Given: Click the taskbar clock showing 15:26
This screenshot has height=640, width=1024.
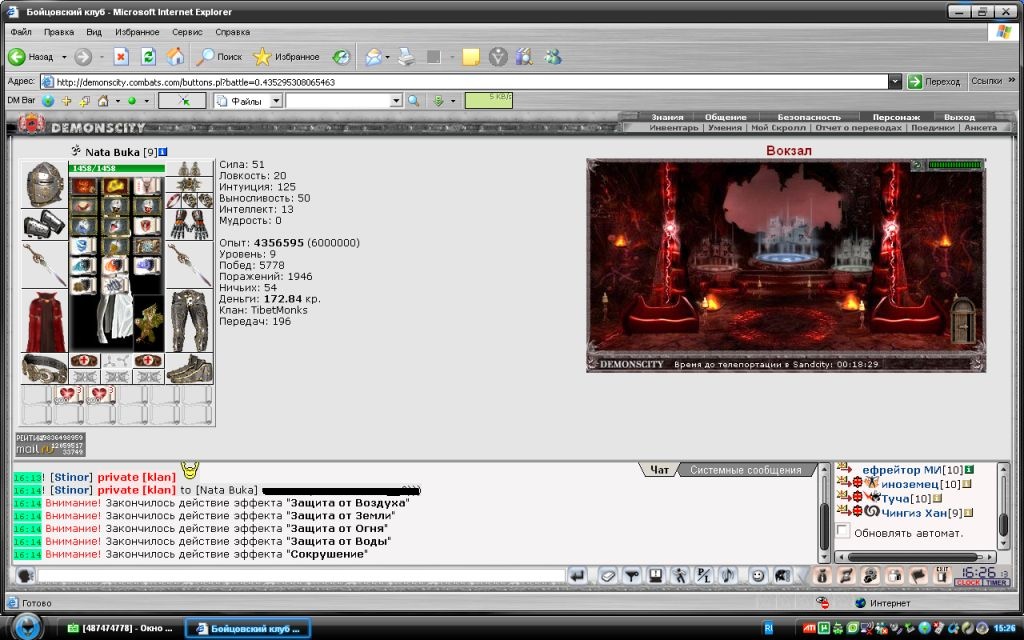Looking at the screenshot, I should (1004, 628).
